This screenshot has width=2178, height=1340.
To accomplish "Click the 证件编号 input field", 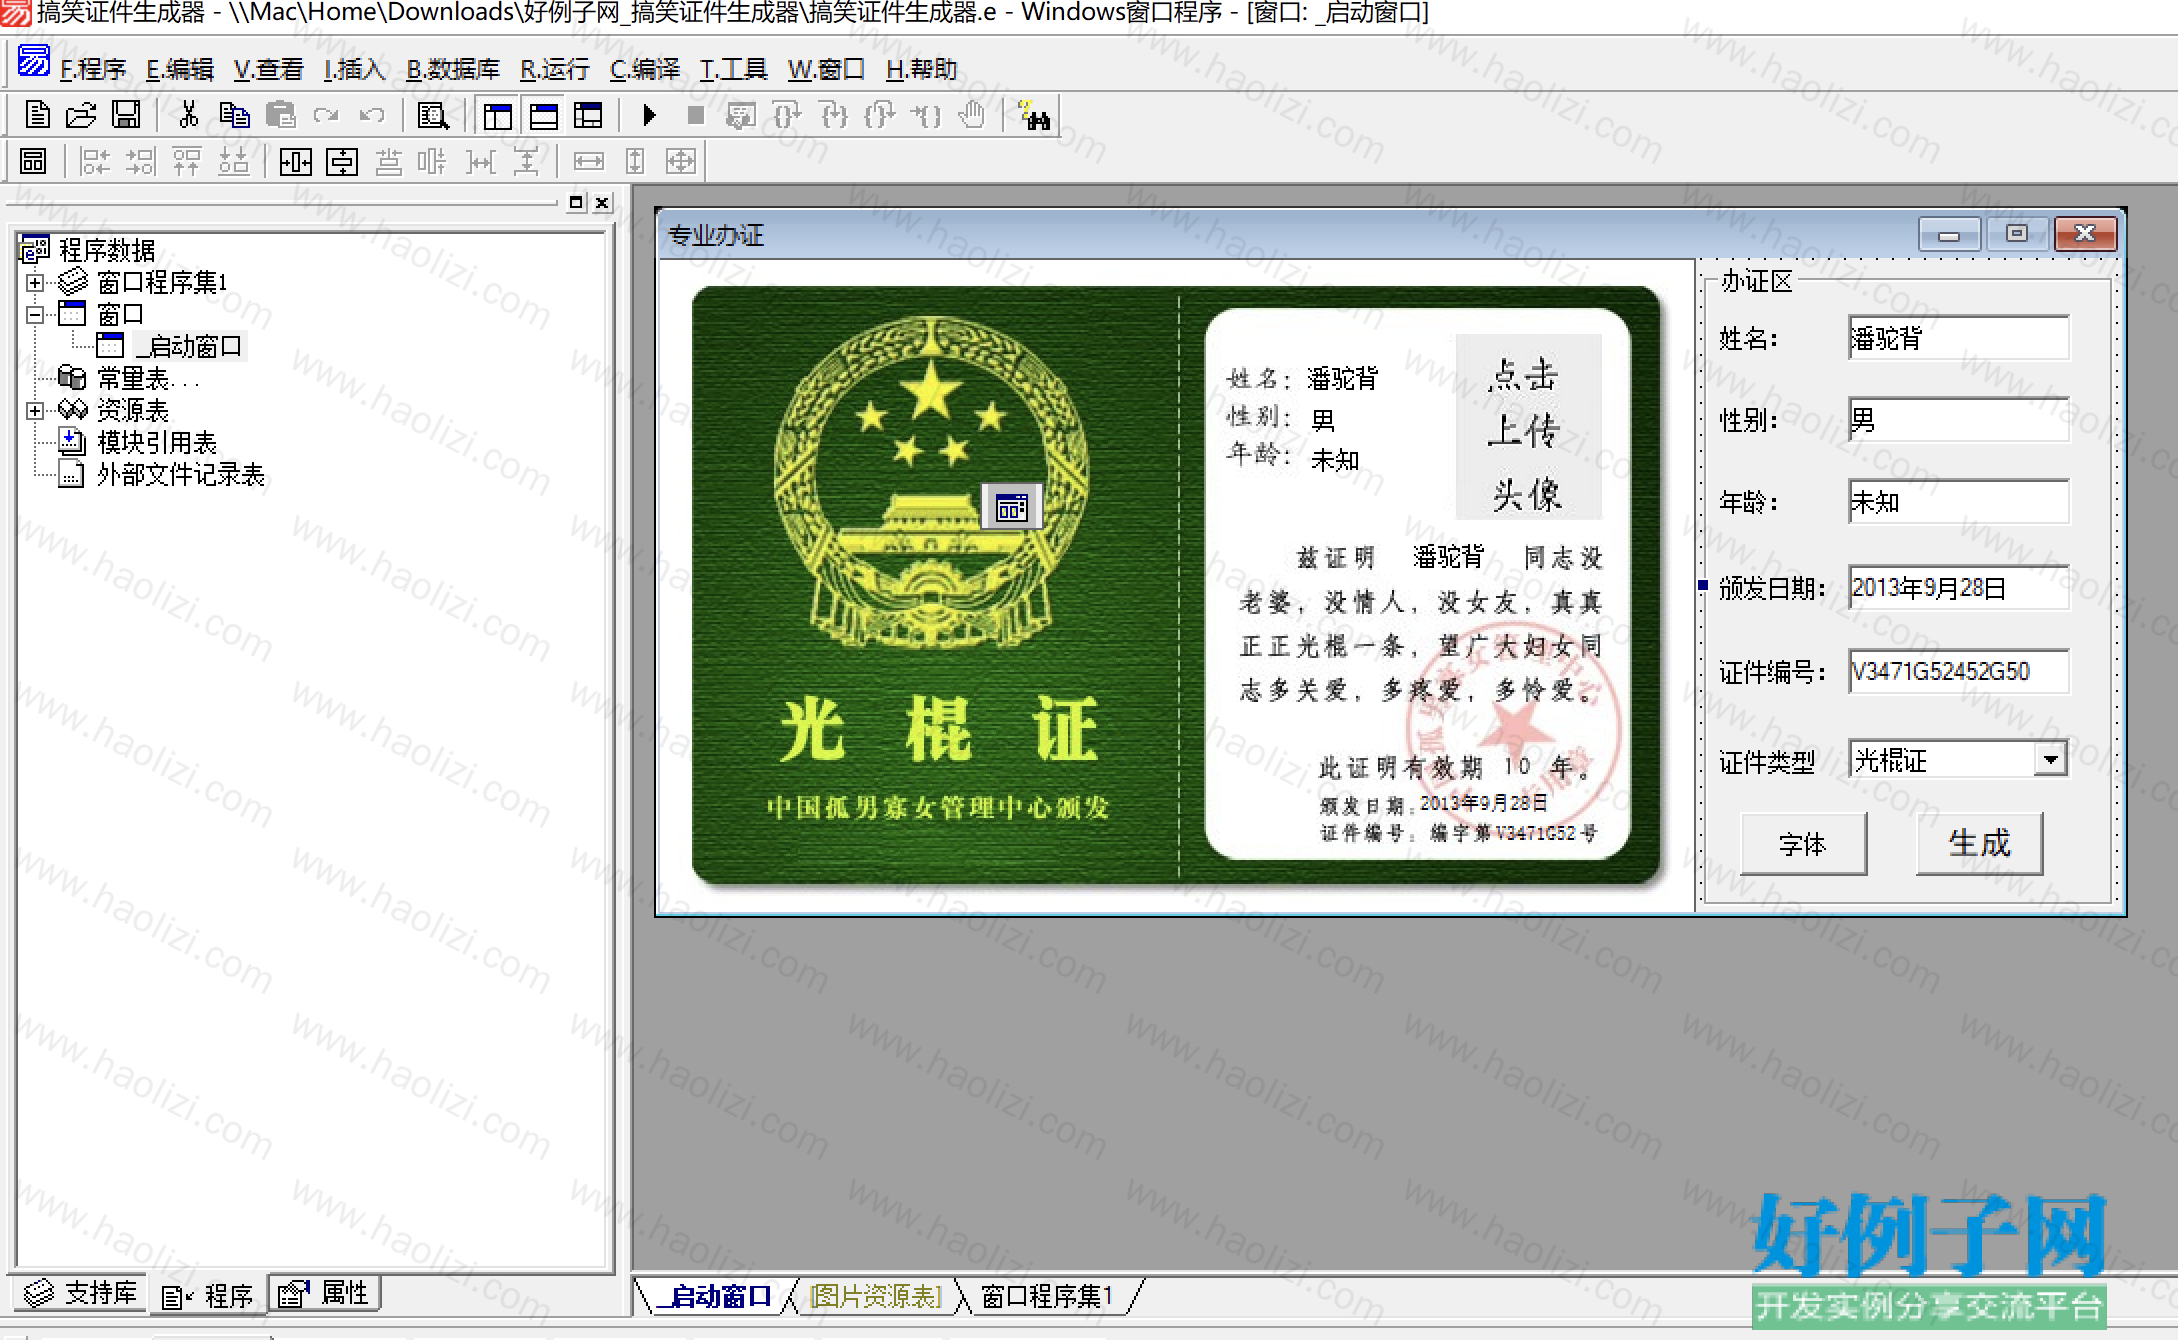I will 1958,671.
